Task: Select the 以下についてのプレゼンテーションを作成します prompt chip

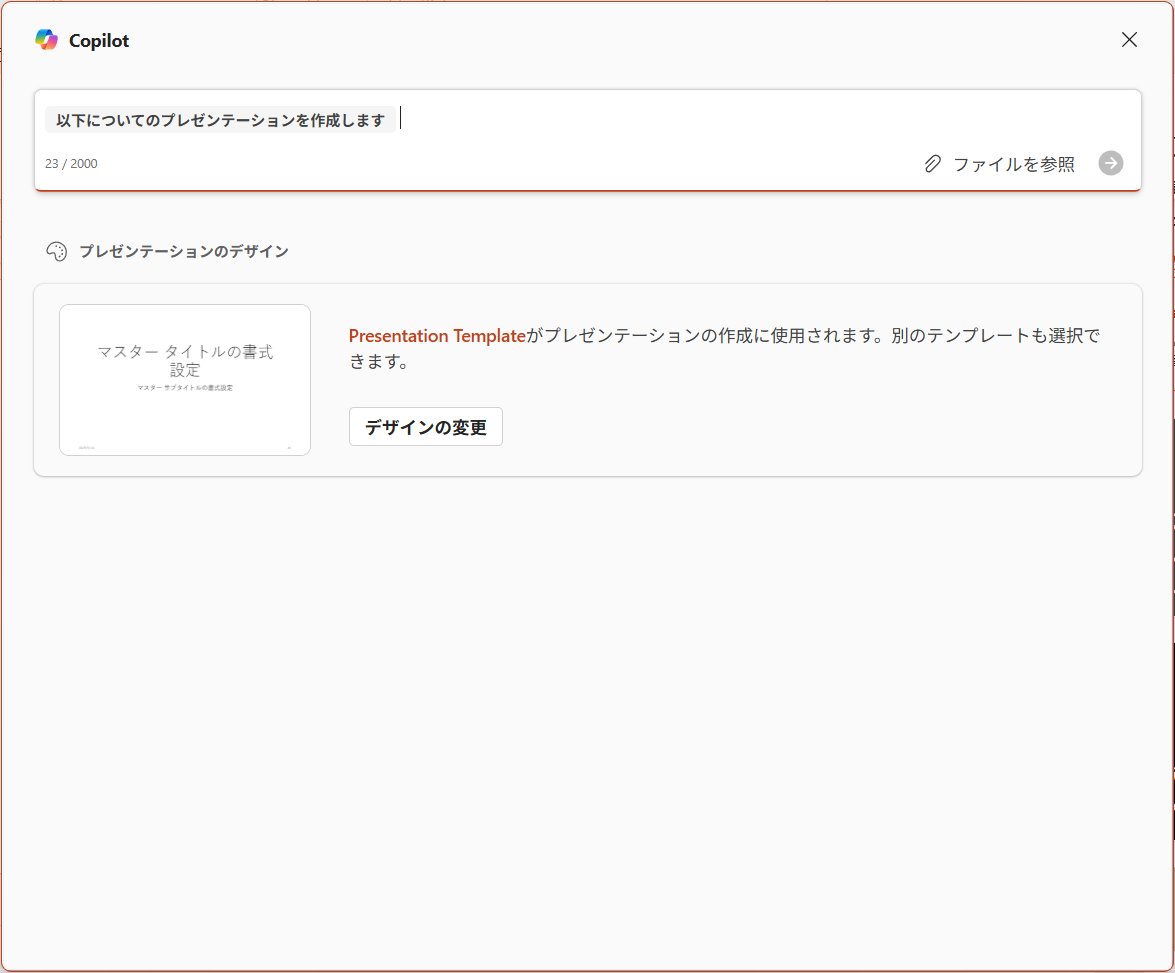Action: tap(220, 120)
